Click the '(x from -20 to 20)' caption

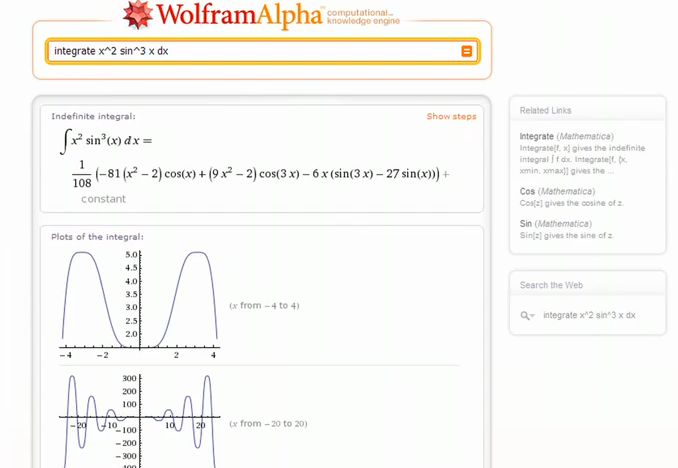tap(268, 424)
